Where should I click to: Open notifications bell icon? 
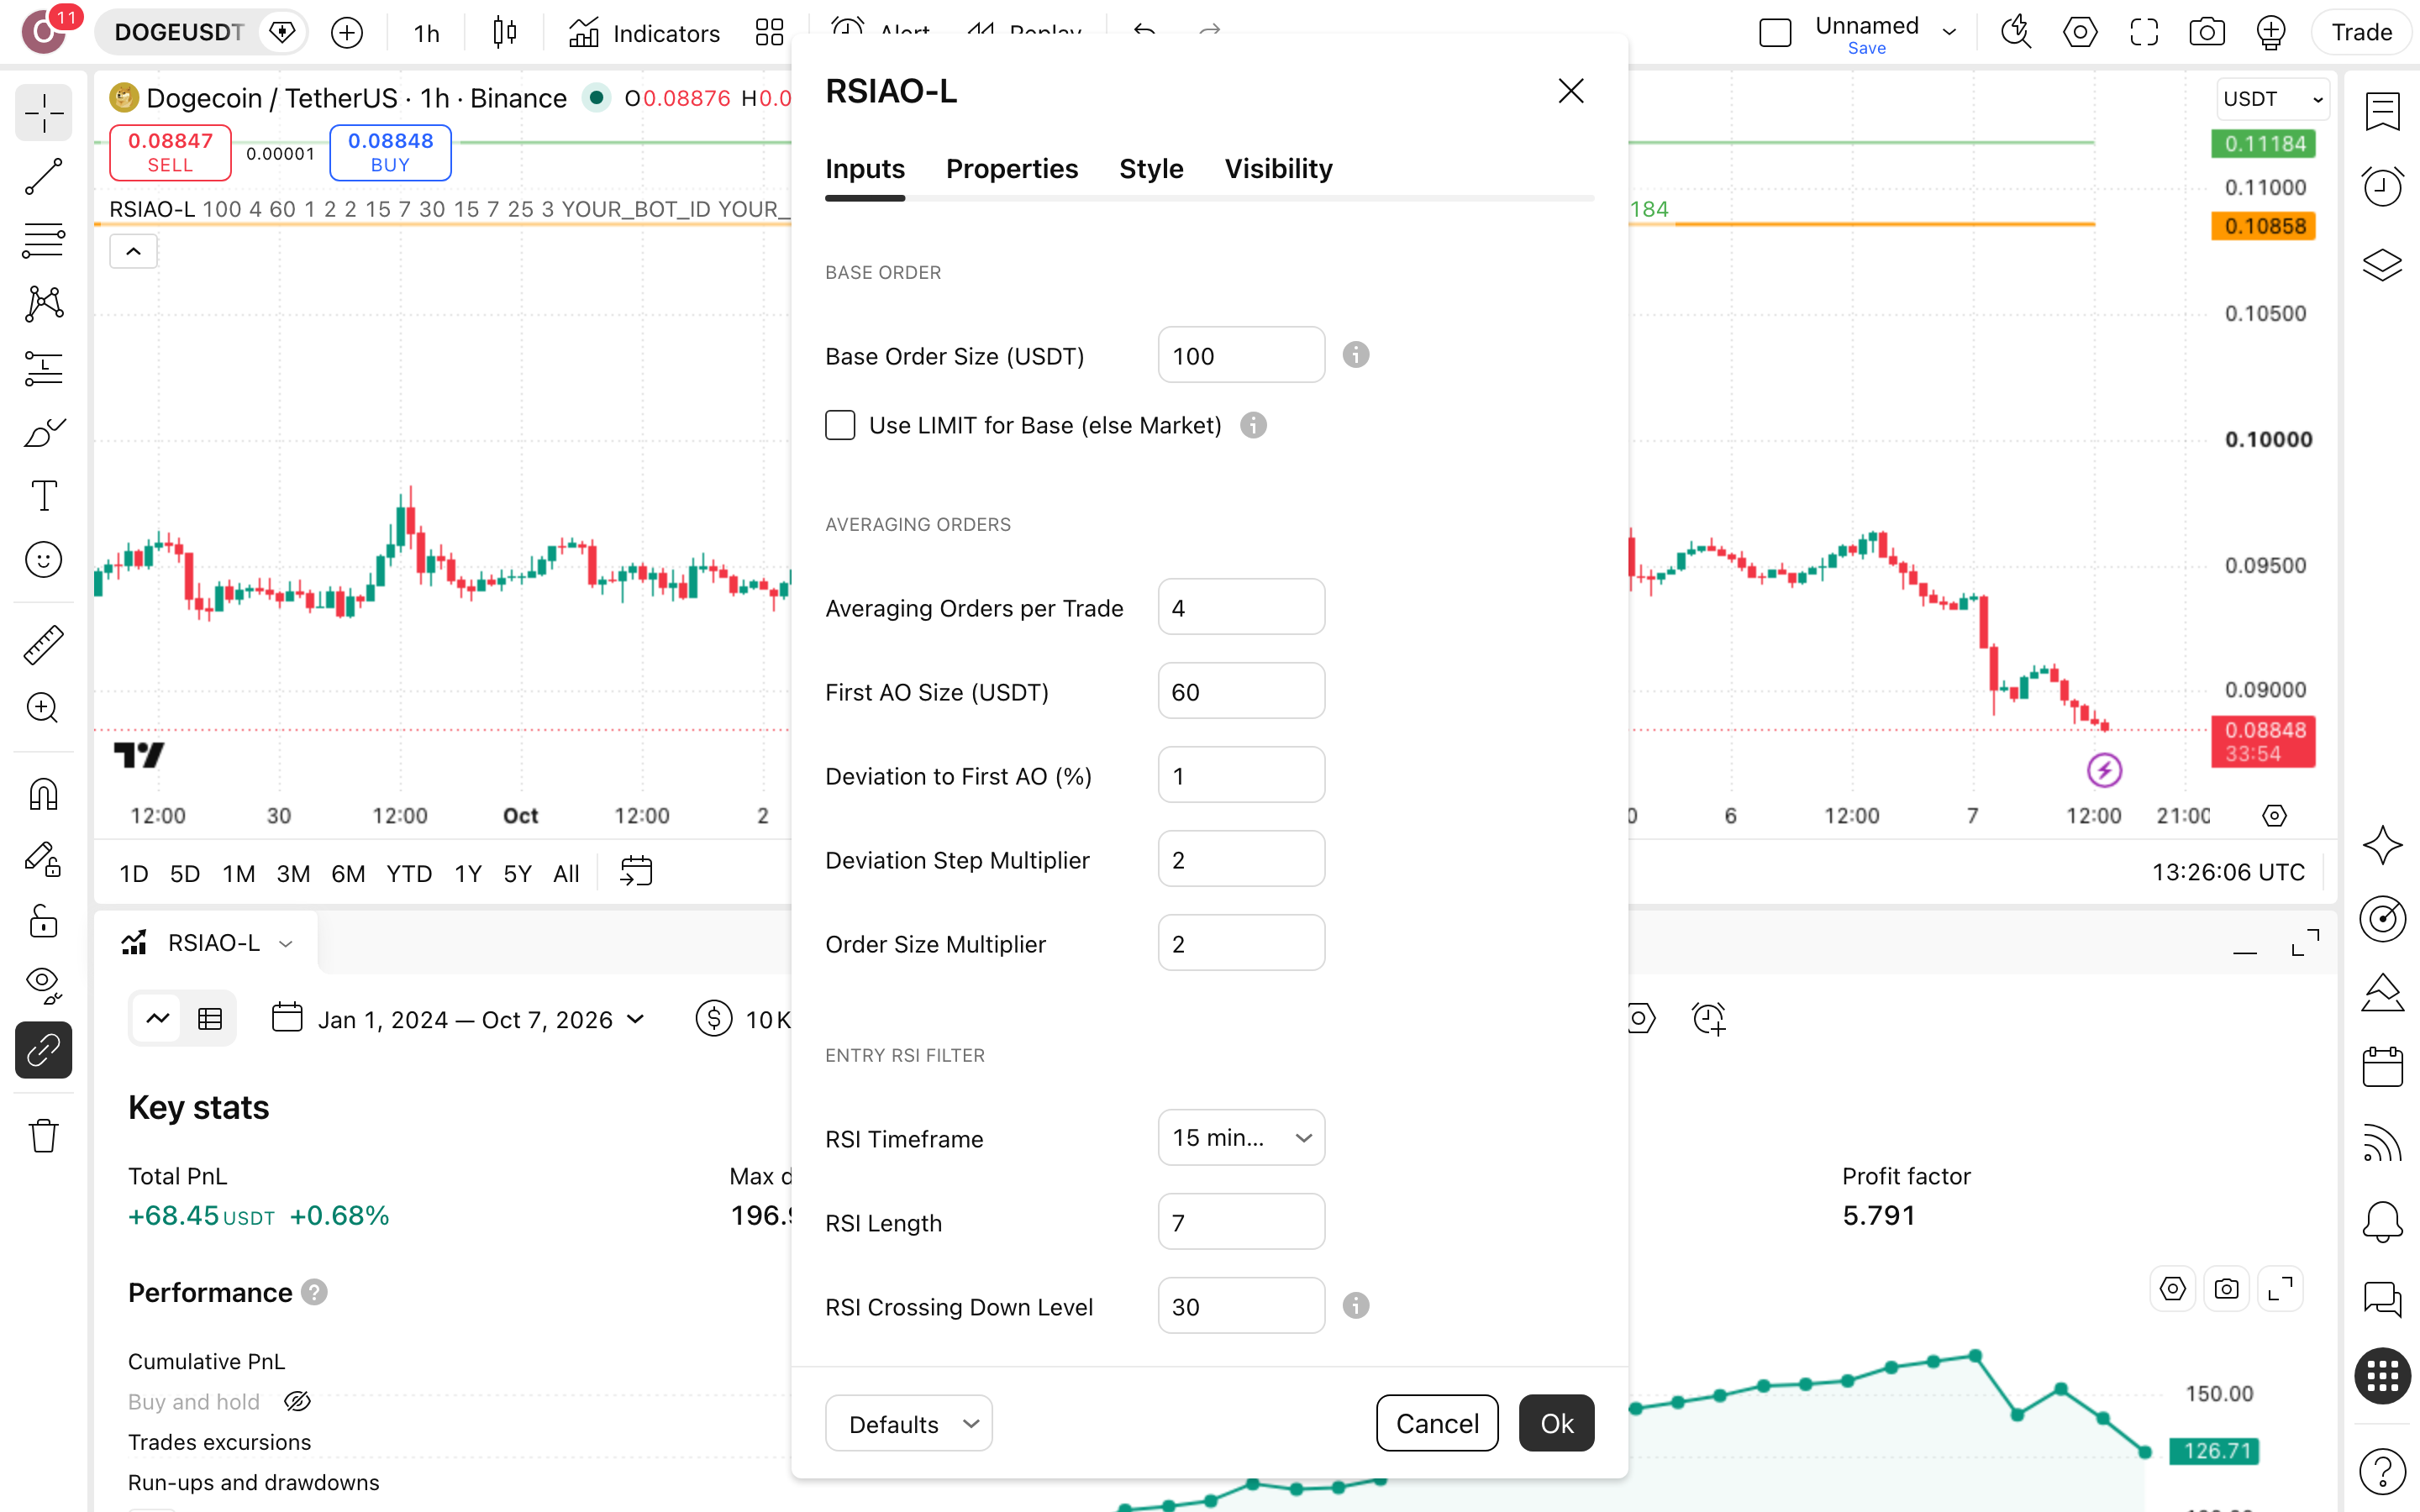click(x=2382, y=1221)
